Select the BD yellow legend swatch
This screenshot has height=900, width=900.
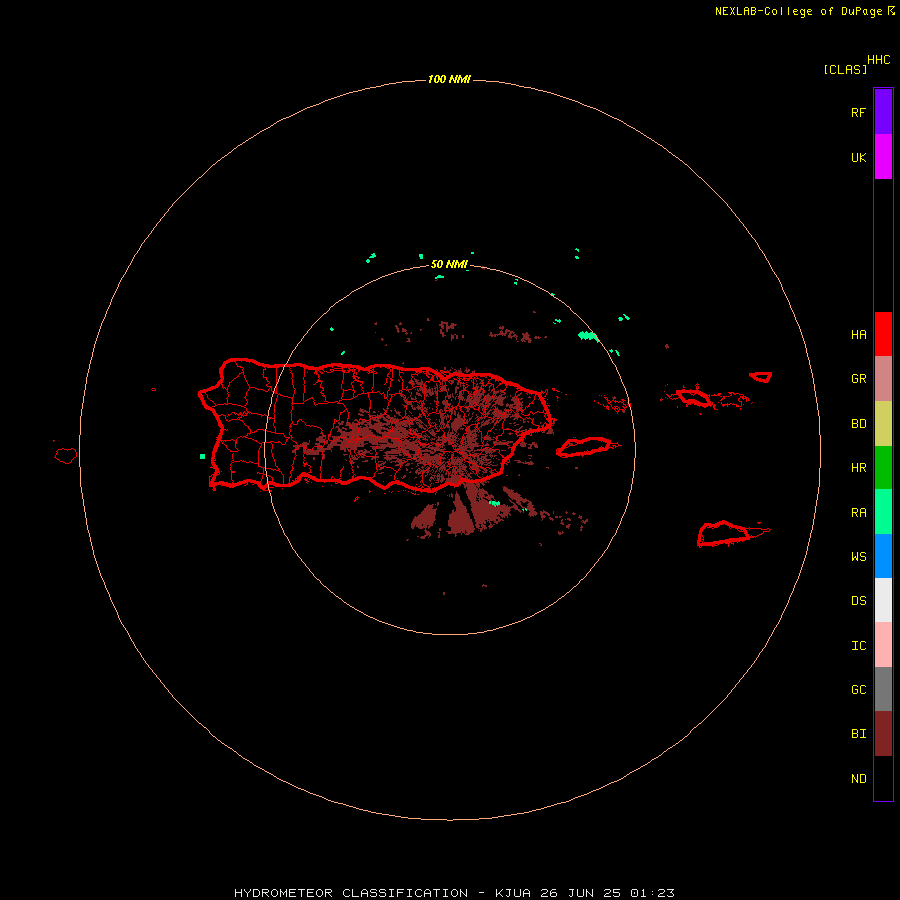883,424
